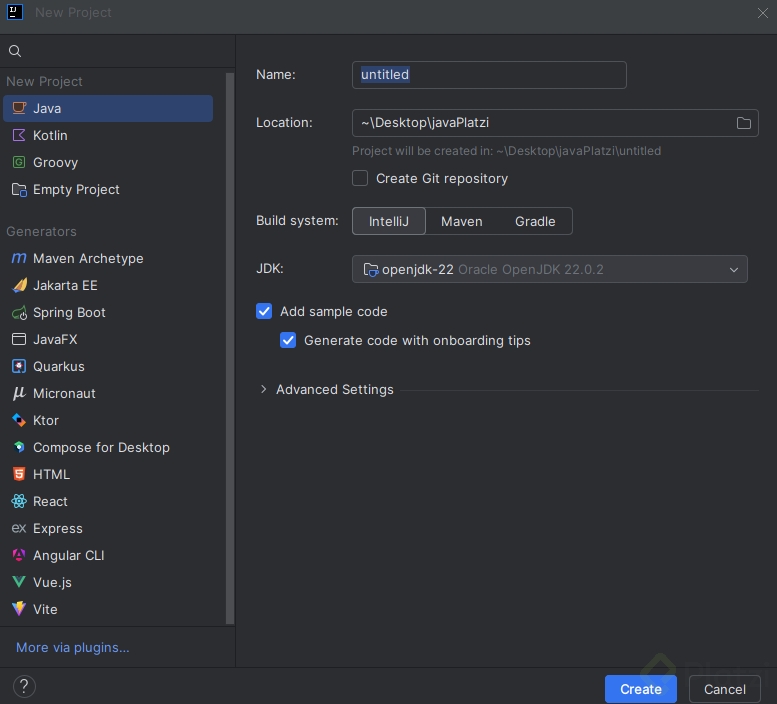Select the Groovy project type icon
777x704 pixels.
(19, 162)
